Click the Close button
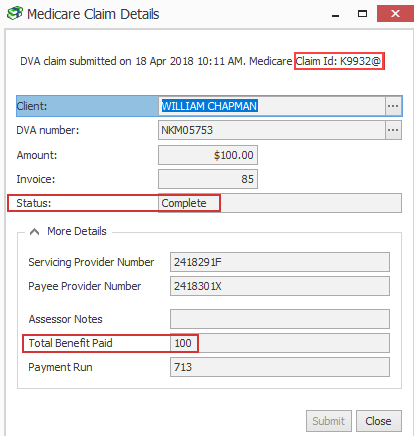Viewport: 414px width, 436px height. coord(379,421)
